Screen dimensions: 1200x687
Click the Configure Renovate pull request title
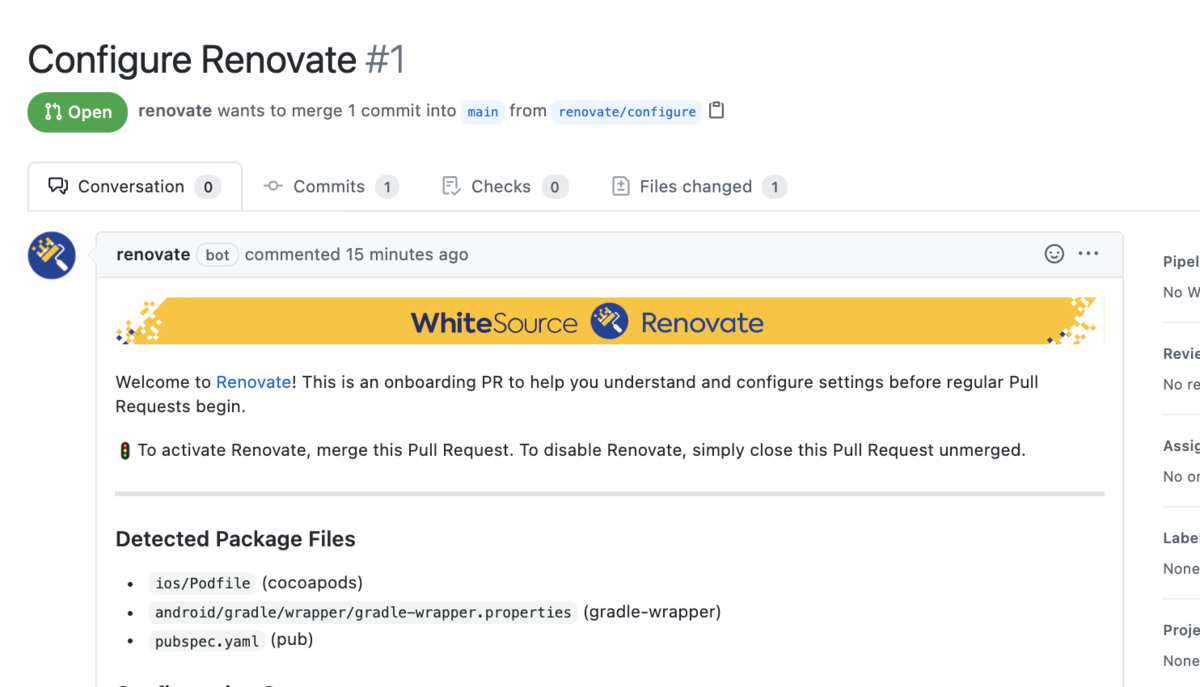[x=192, y=60]
